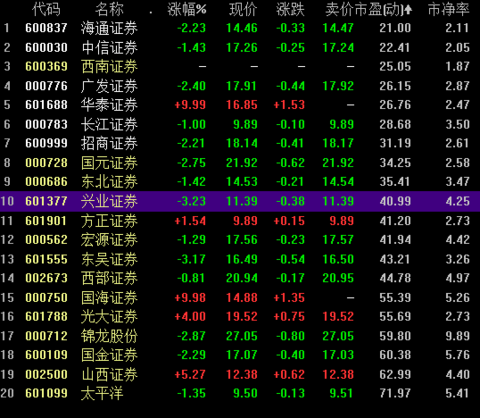
Task: Click stock code 600837
Action: [x=46, y=28]
